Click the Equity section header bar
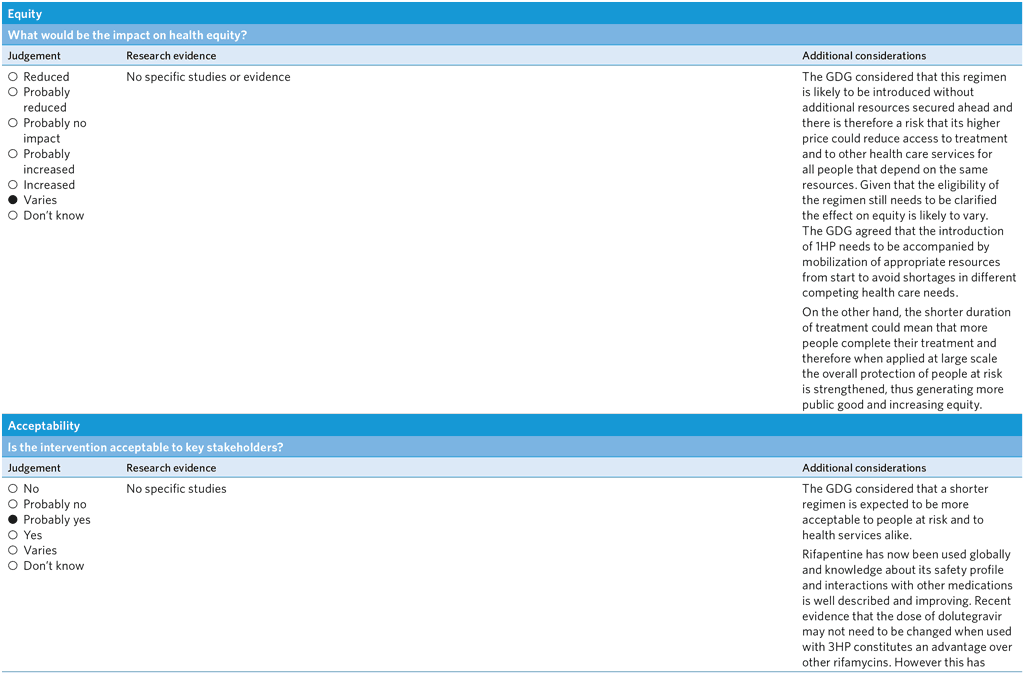Viewport: 1024px width, 674px height. tap(512, 13)
